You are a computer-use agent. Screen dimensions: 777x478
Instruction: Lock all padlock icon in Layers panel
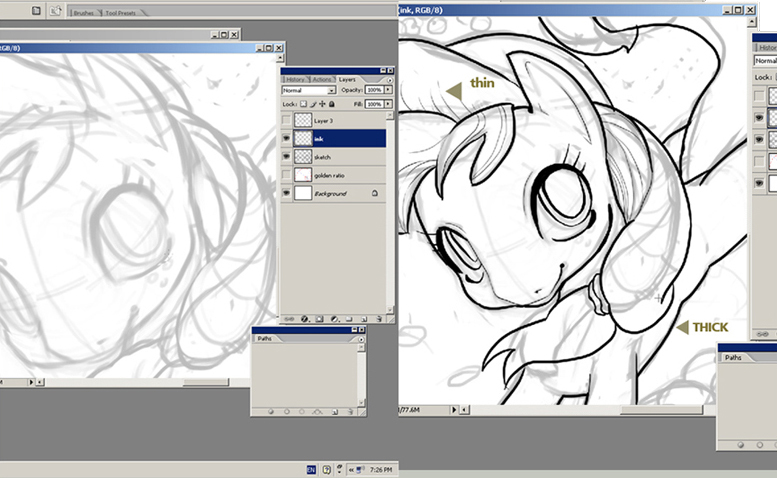click(x=332, y=104)
